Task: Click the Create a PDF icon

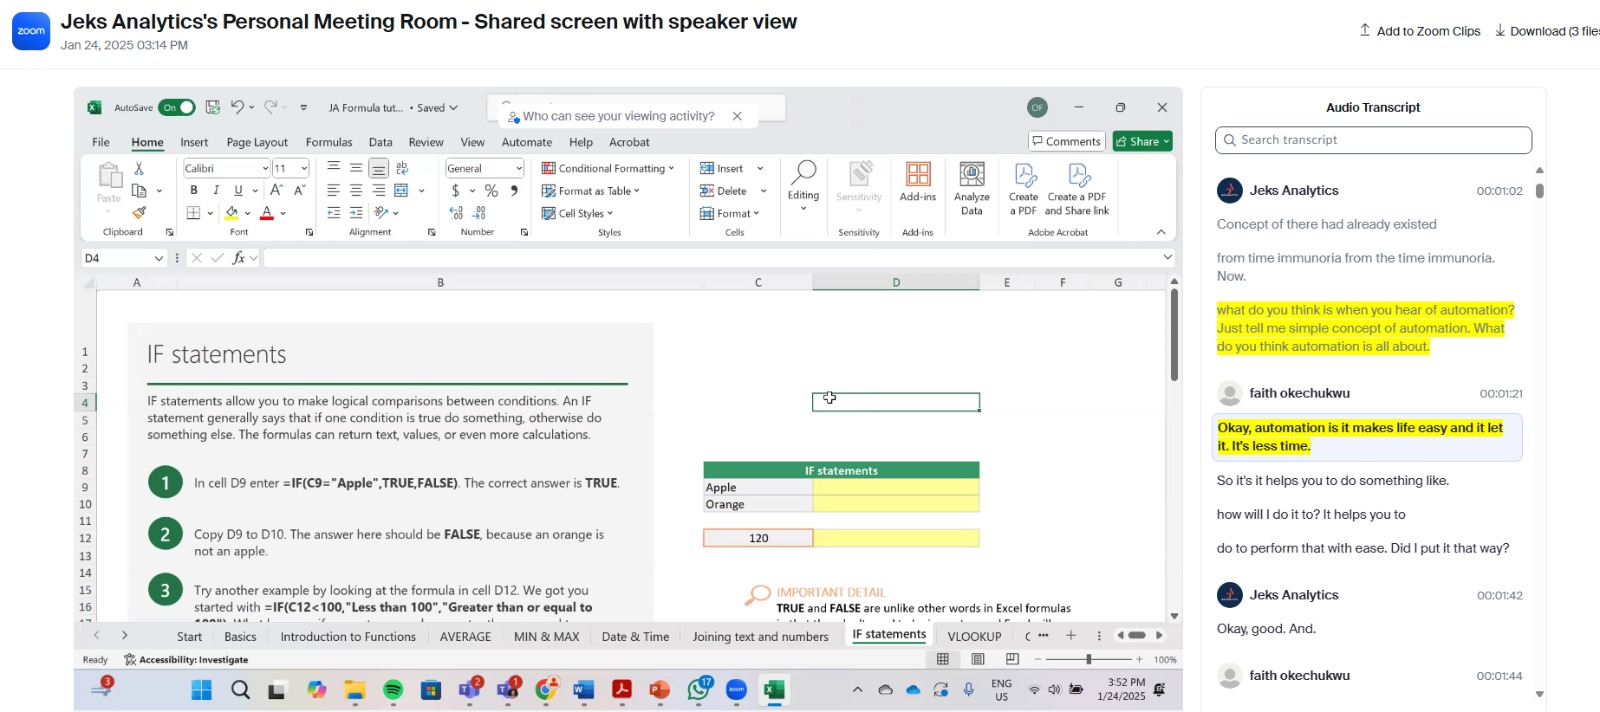Action: [x=1023, y=187]
